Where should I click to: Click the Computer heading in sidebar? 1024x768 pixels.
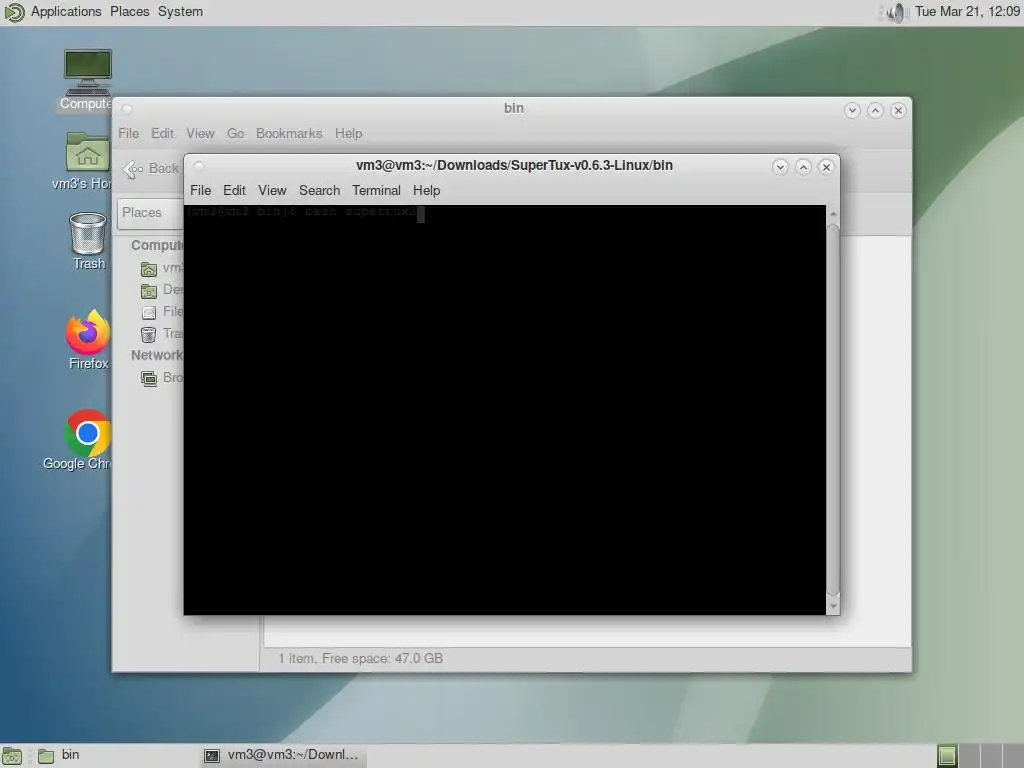click(x=157, y=245)
